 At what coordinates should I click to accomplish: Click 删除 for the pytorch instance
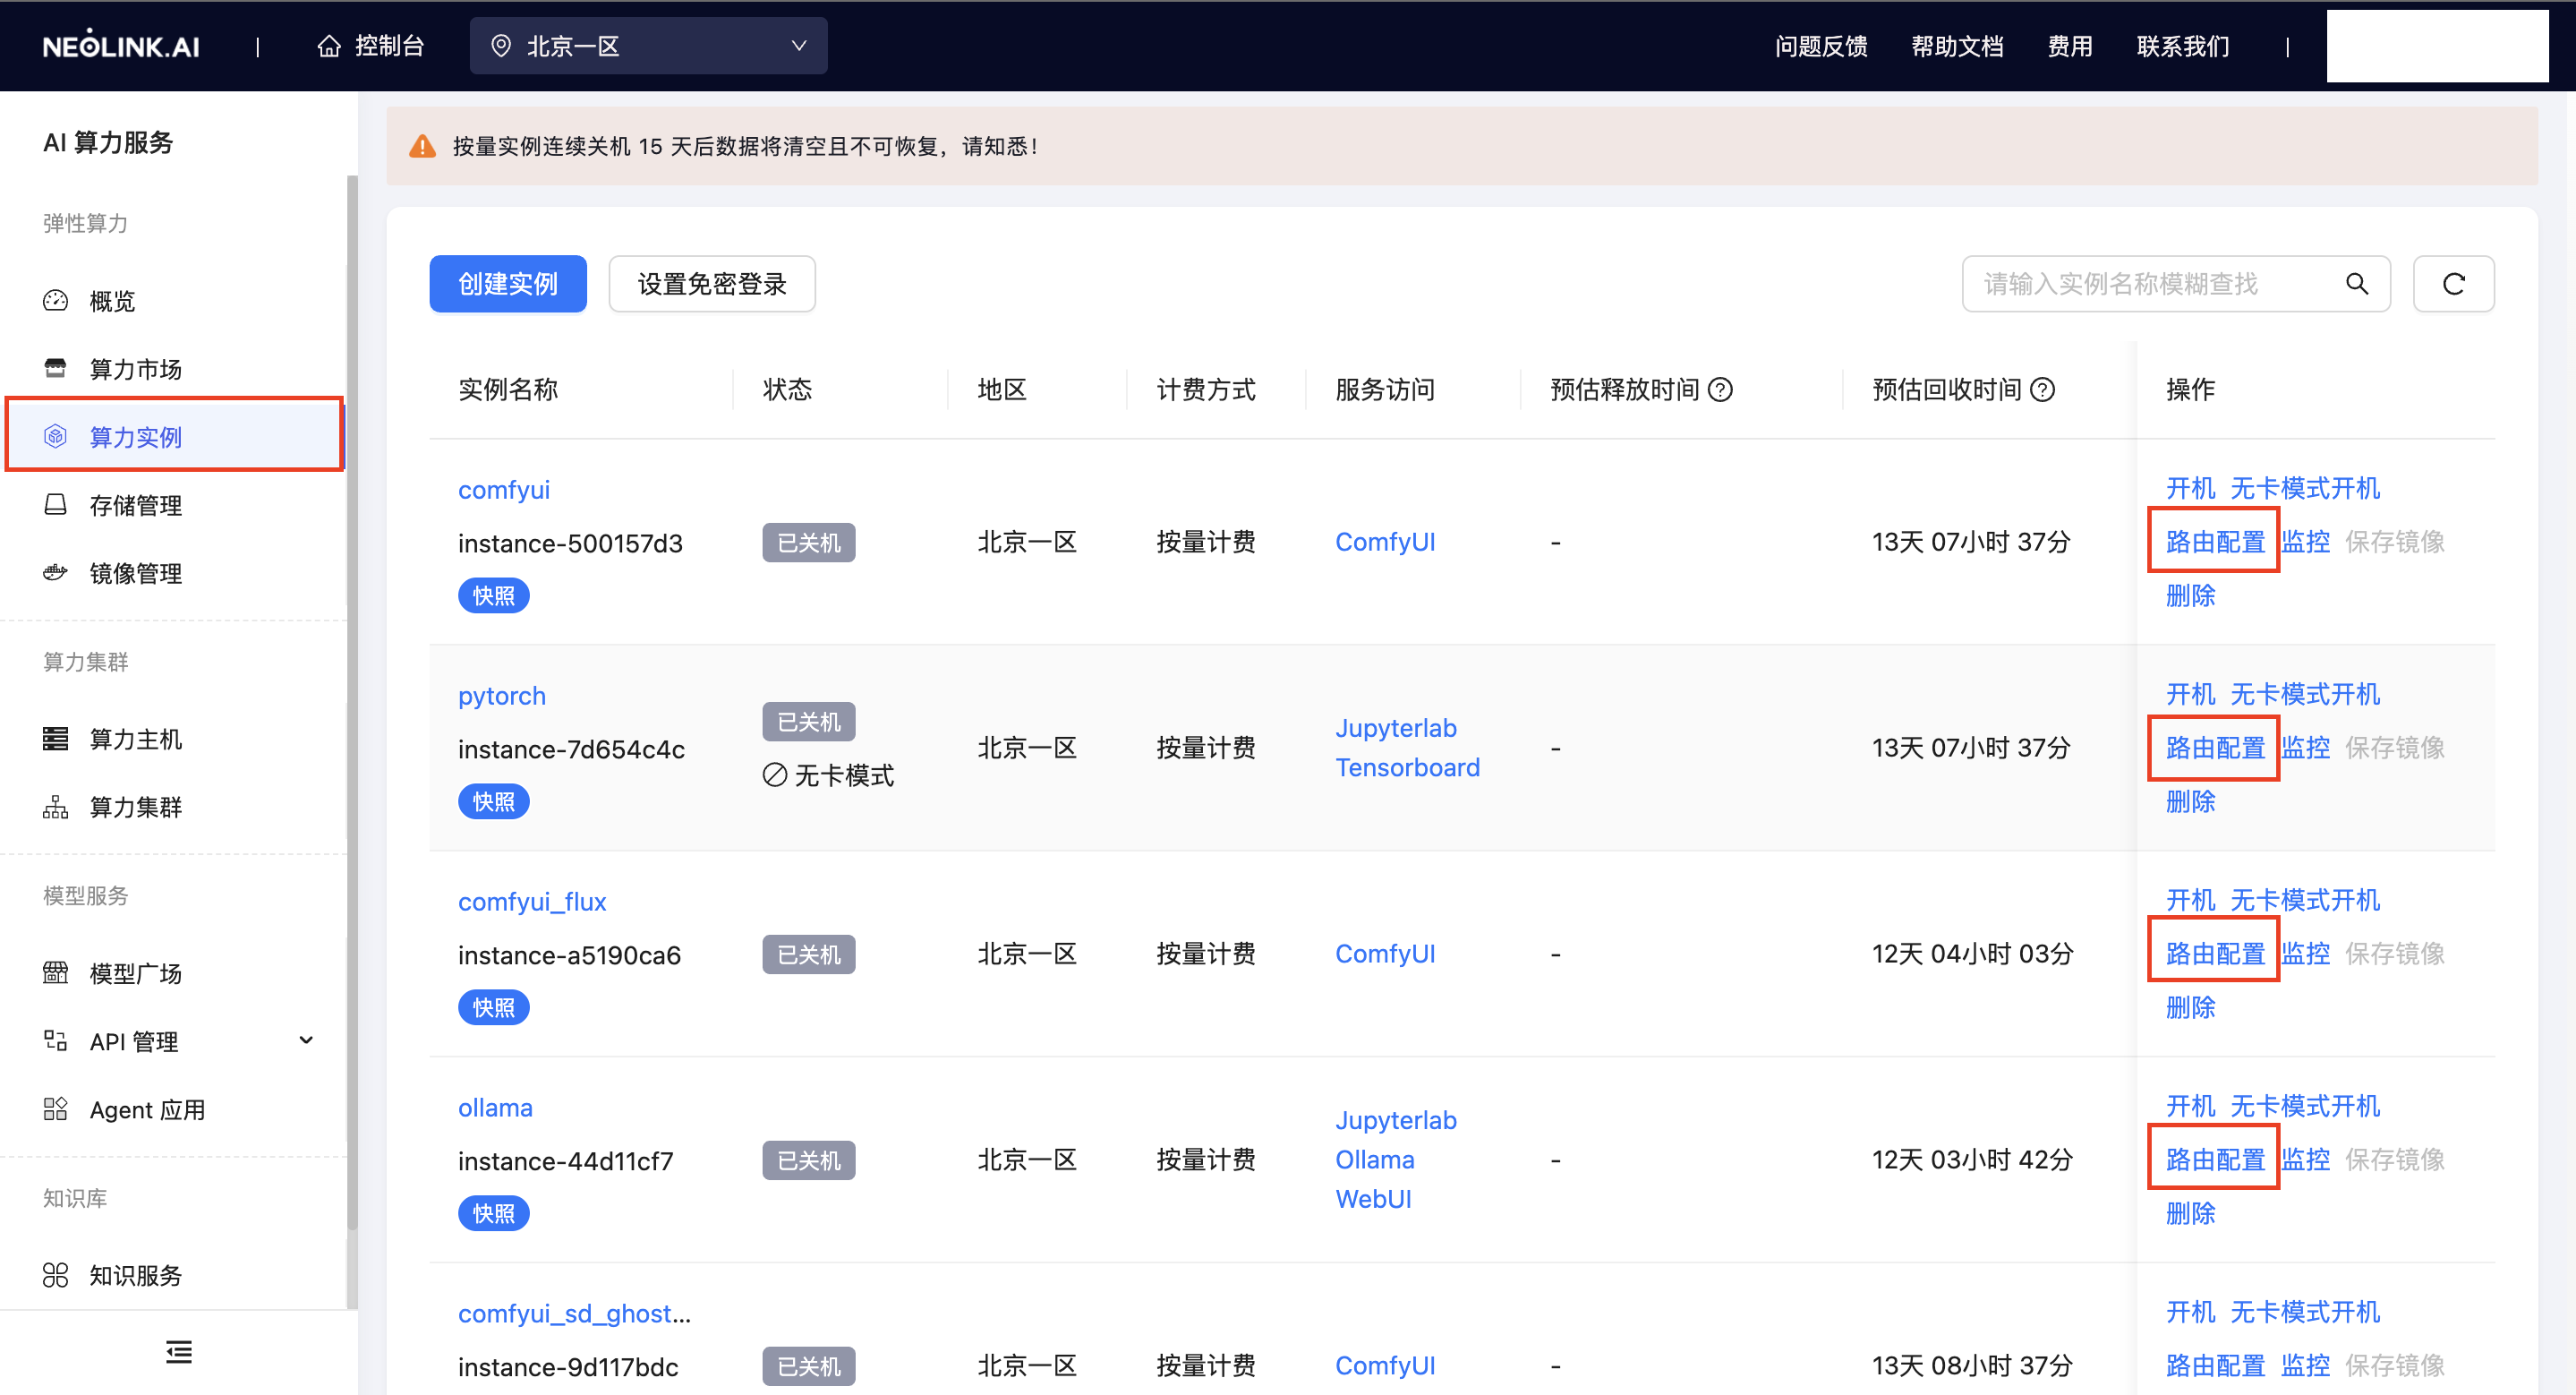pos(2191,802)
